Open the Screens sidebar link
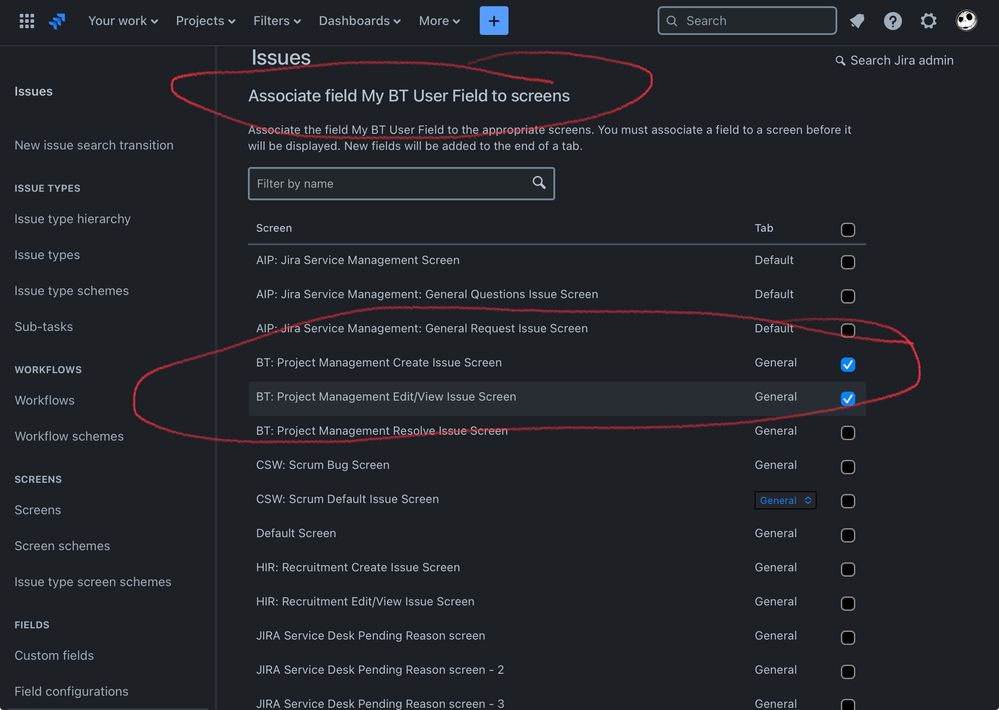 (38, 510)
